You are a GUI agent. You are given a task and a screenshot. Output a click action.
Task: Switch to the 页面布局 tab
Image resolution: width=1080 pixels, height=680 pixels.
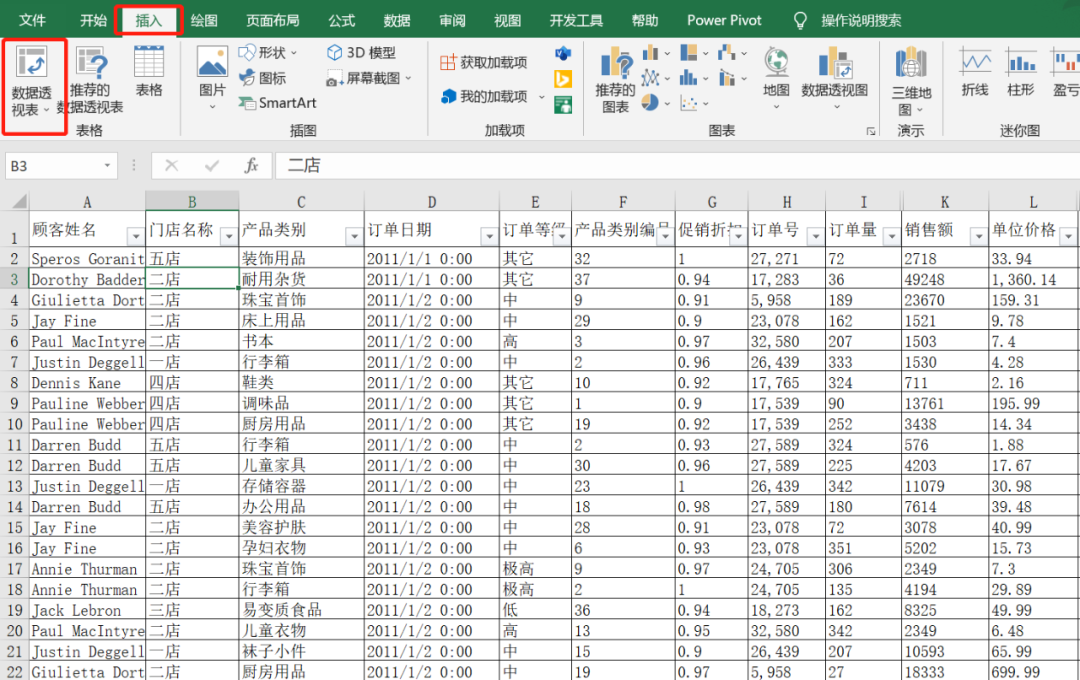coord(273,21)
